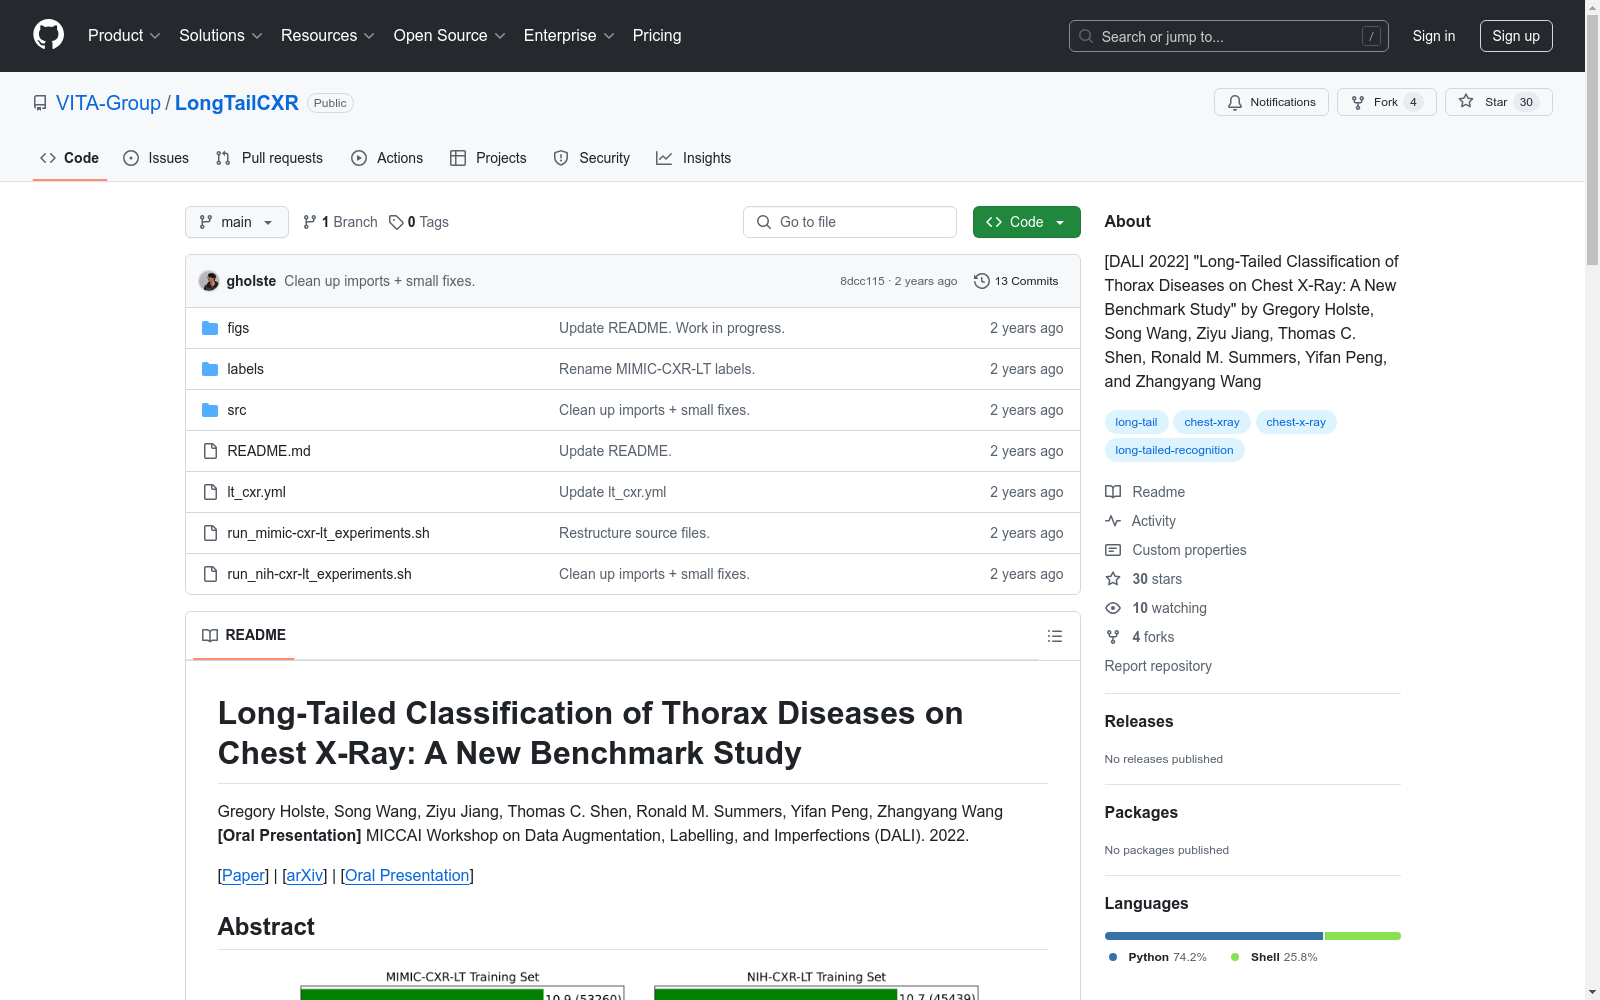The width and height of the screenshot is (1600, 1000).
Task: Open commit message 'Rename MIMIC-CXR-LT labels.'
Action: [x=657, y=369]
